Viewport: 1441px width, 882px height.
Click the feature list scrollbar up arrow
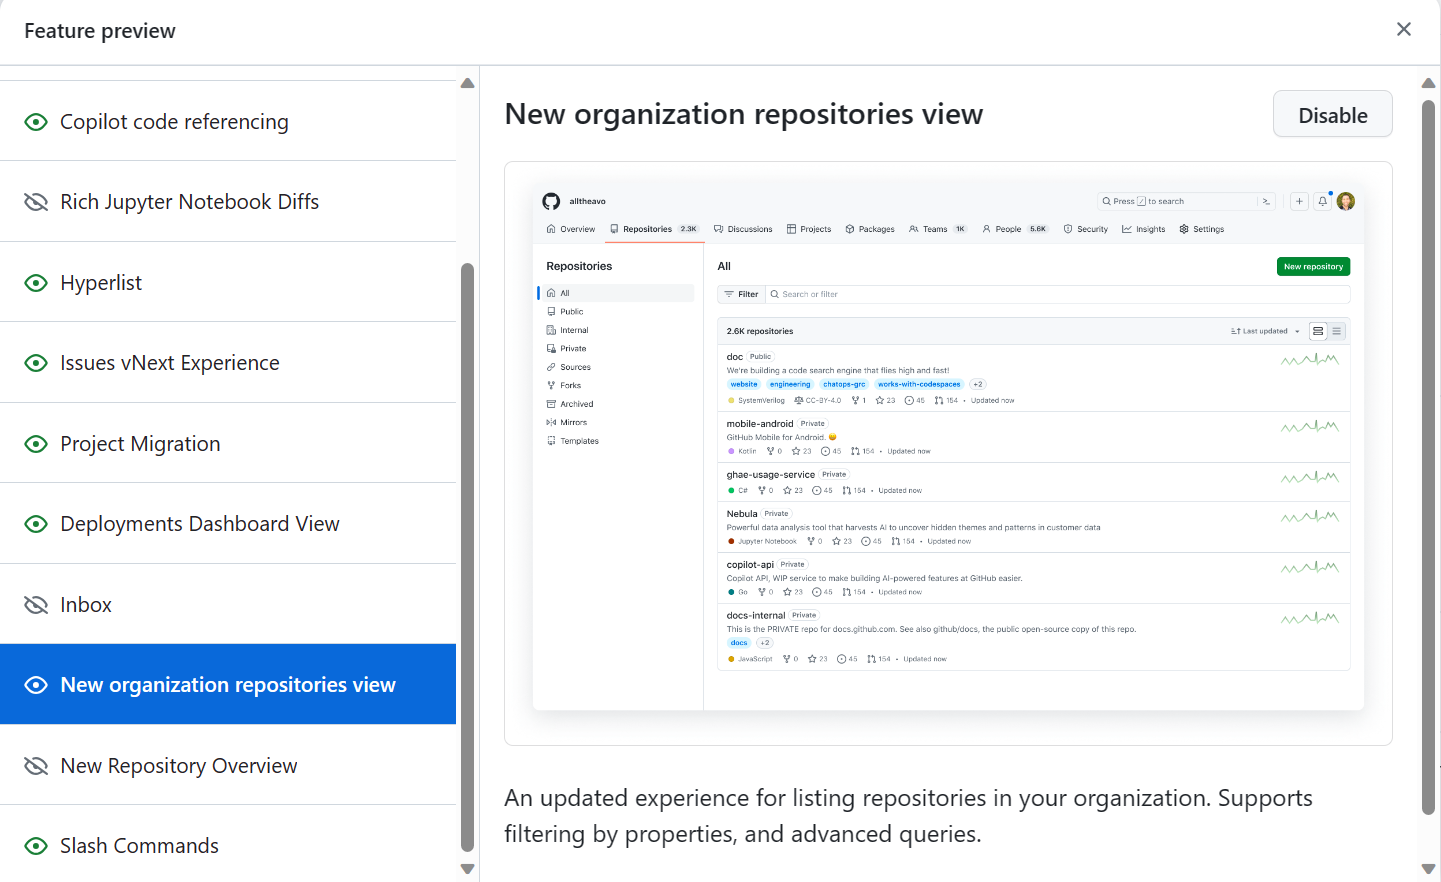[x=467, y=83]
